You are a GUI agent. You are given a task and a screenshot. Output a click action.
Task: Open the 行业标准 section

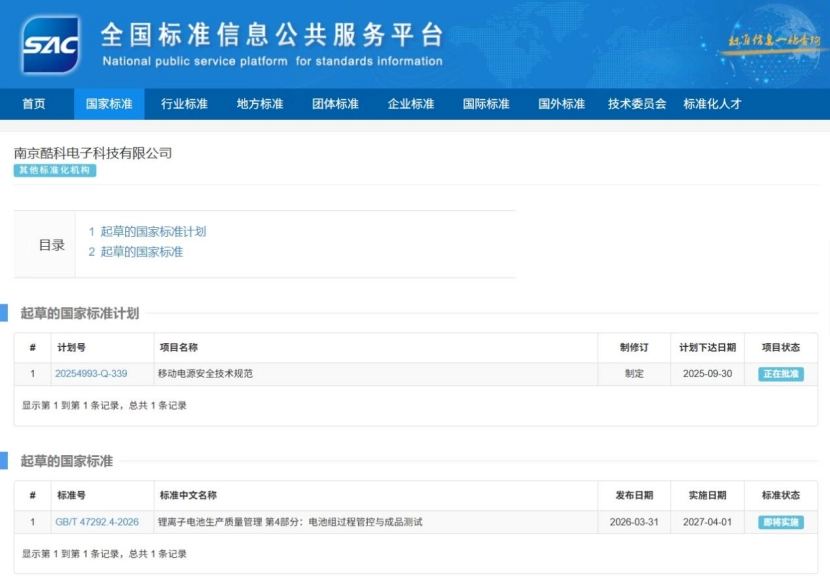click(186, 104)
